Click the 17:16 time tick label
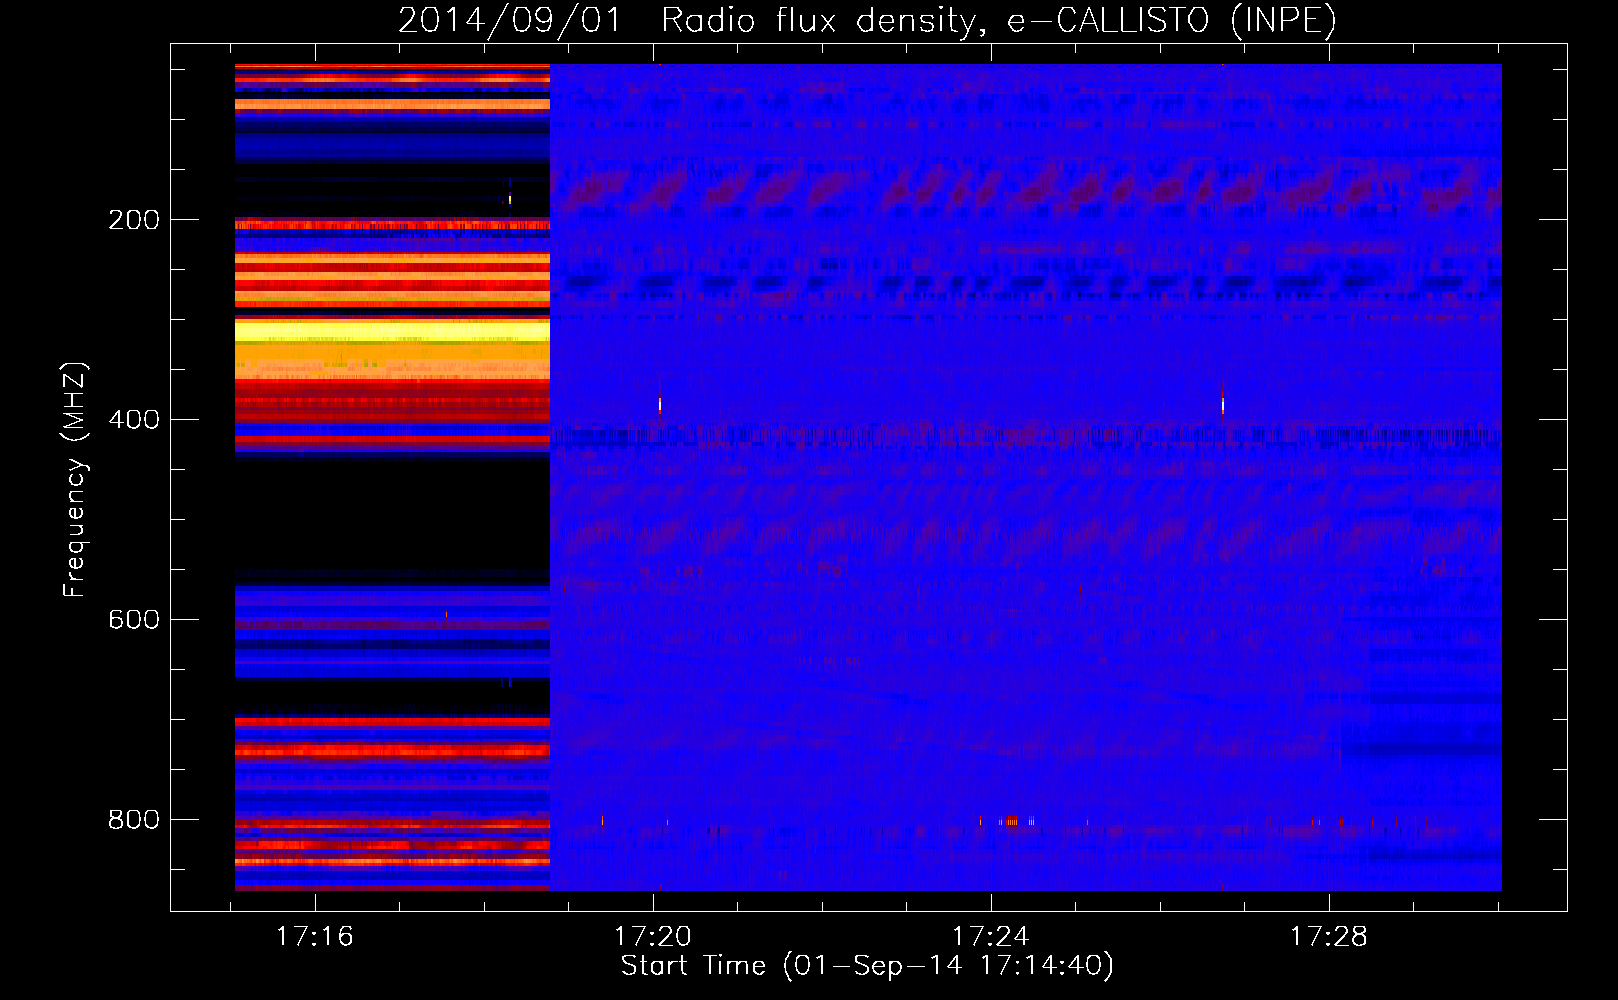The width and height of the screenshot is (1618, 1000). (x=315, y=937)
